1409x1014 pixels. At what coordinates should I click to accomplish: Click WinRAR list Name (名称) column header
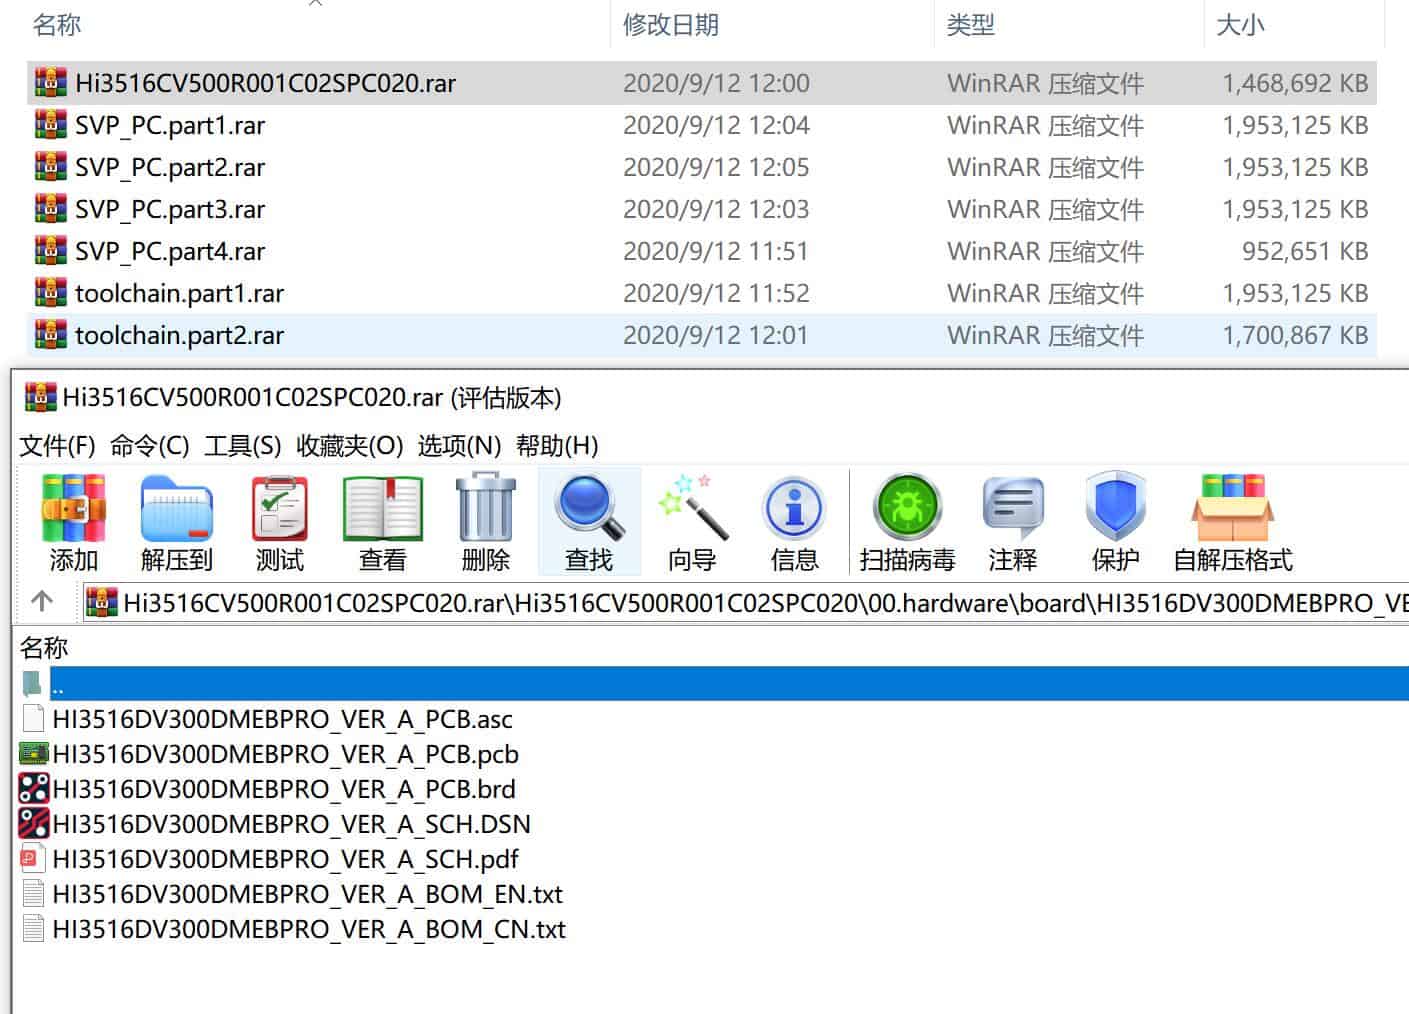tap(44, 648)
